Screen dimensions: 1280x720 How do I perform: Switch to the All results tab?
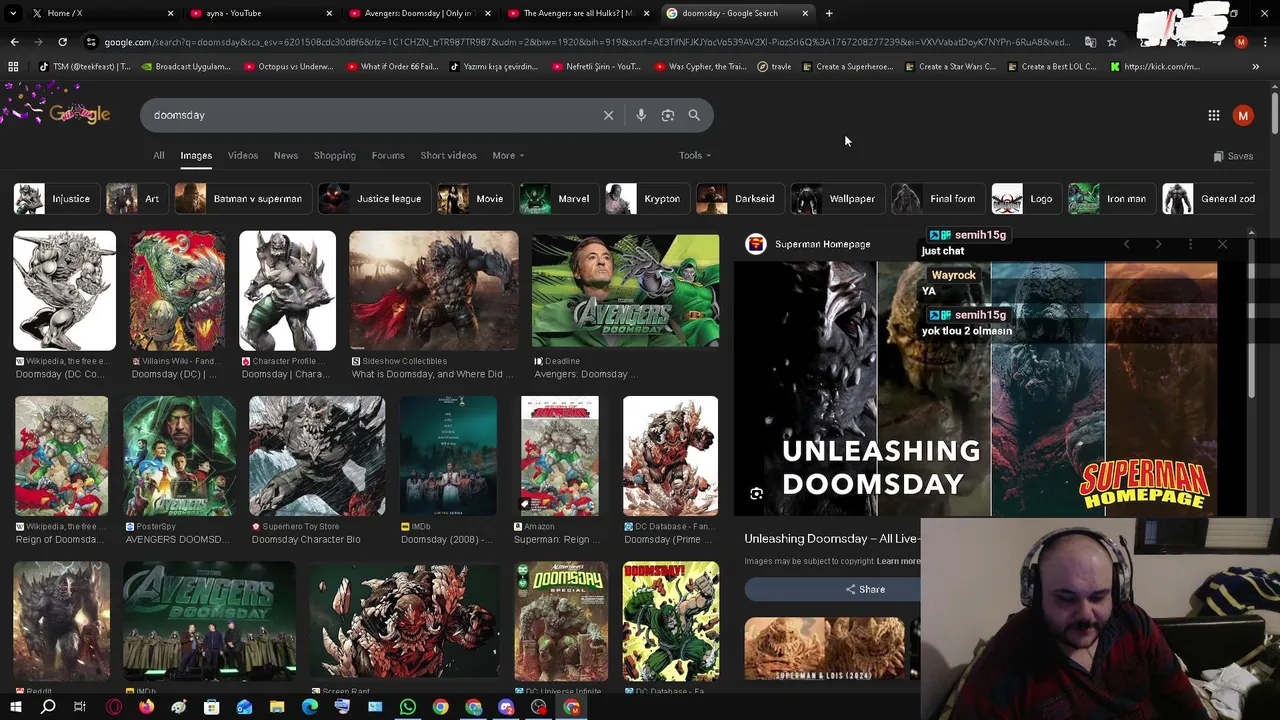pos(158,155)
